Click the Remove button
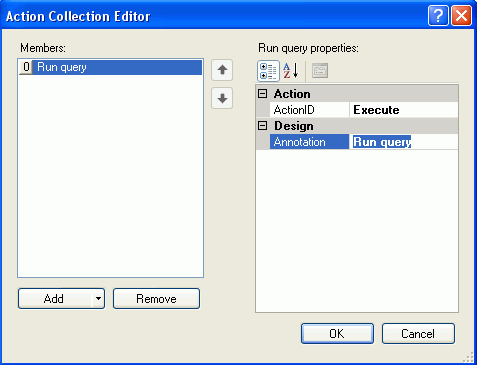The width and height of the screenshot is (477, 365). coord(156,299)
